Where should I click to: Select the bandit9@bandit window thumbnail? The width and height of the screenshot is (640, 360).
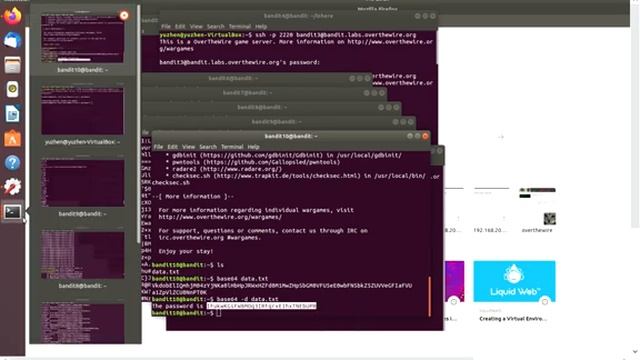(x=82, y=182)
